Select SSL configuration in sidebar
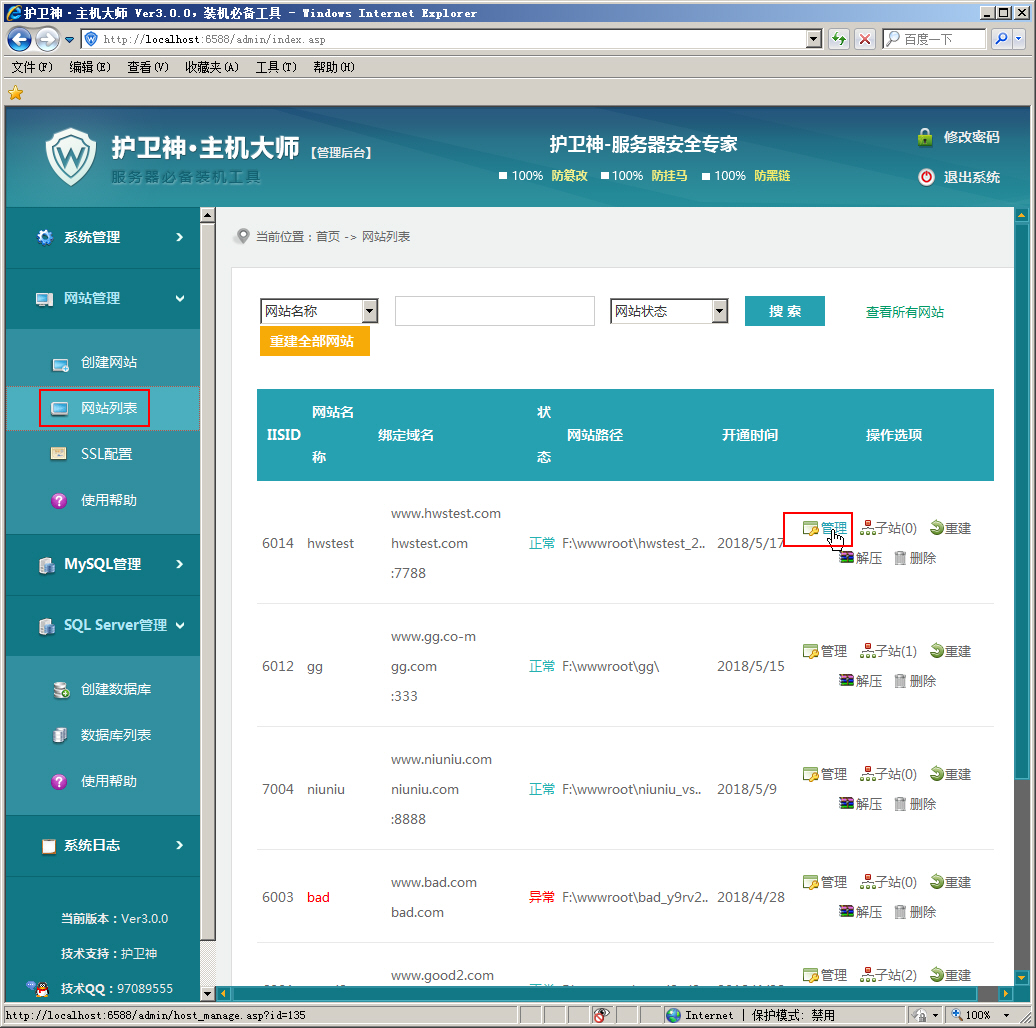The width and height of the screenshot is (1036, 1028). [106, 454]
